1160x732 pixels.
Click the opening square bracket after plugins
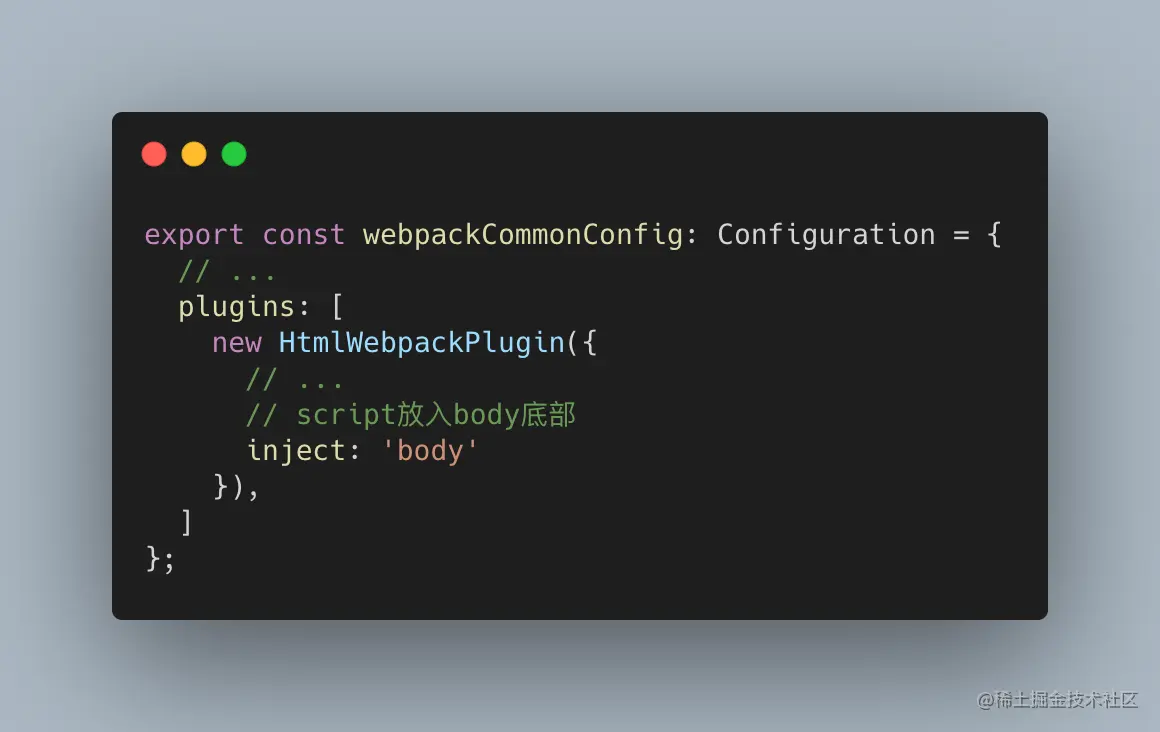337,306
